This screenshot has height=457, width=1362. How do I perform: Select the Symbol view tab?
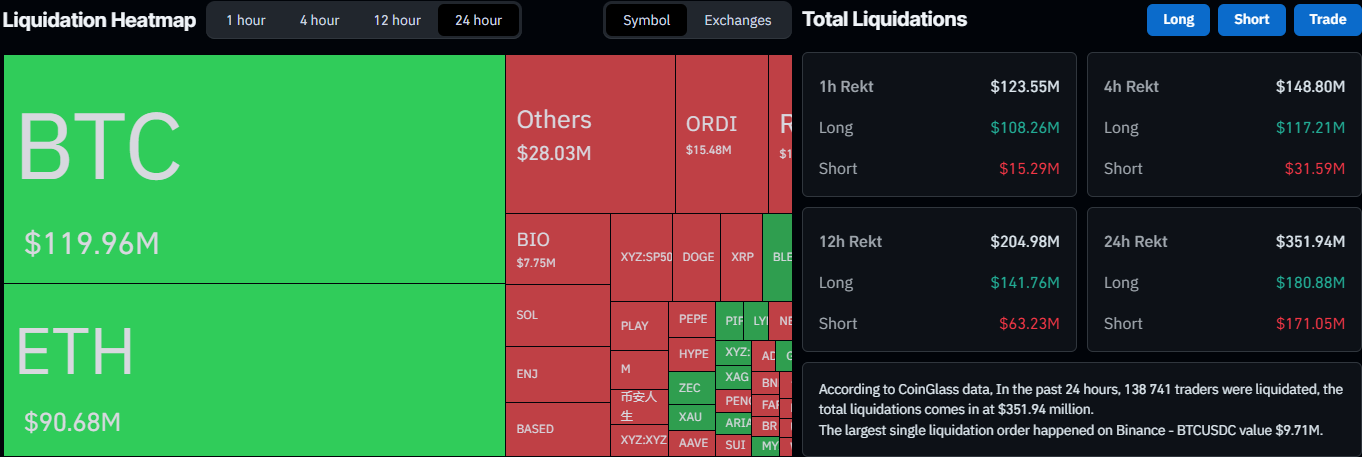[647, 20]
